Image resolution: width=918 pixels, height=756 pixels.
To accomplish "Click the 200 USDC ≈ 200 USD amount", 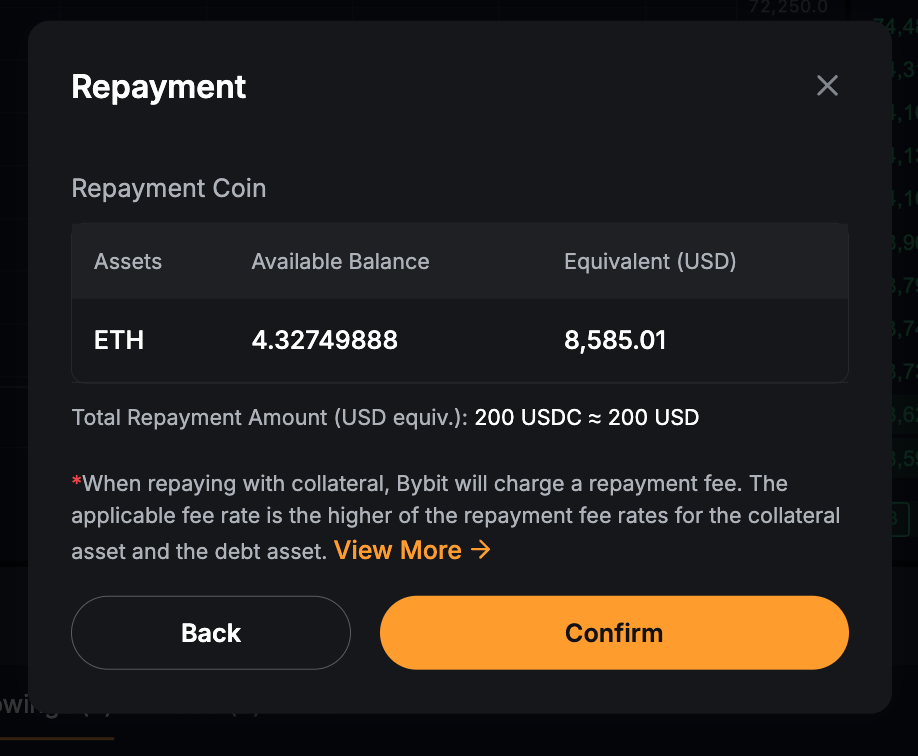I will click(x=586, y=417).
